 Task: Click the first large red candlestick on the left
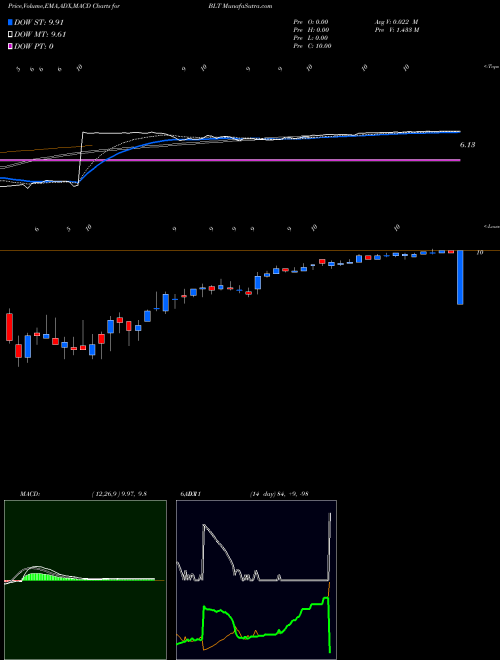click(x=9, y=327)
